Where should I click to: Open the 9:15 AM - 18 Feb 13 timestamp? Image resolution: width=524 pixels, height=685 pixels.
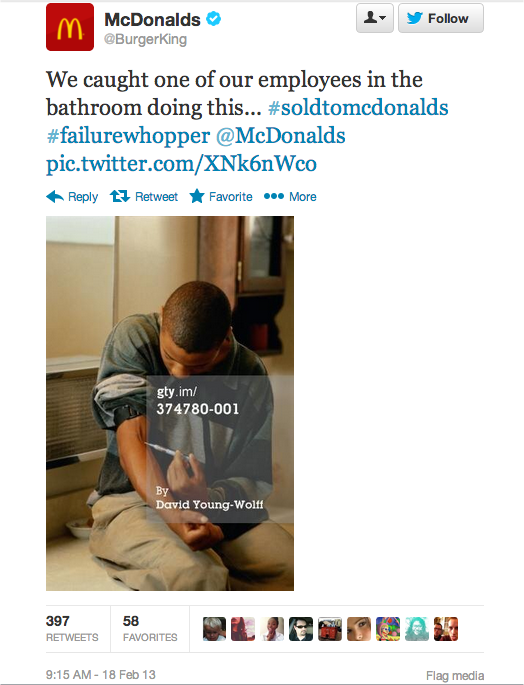[x=101, y=675]
